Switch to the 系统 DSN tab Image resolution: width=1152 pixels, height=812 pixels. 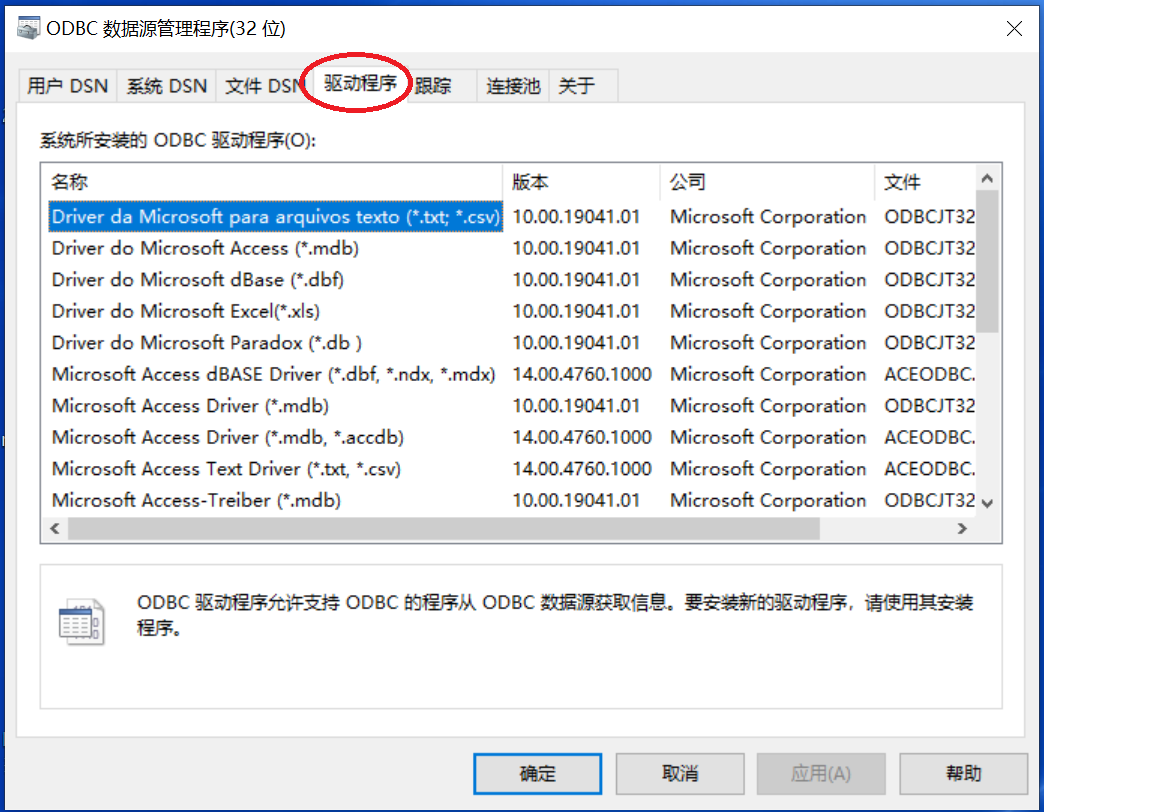(x=167, y=86)
